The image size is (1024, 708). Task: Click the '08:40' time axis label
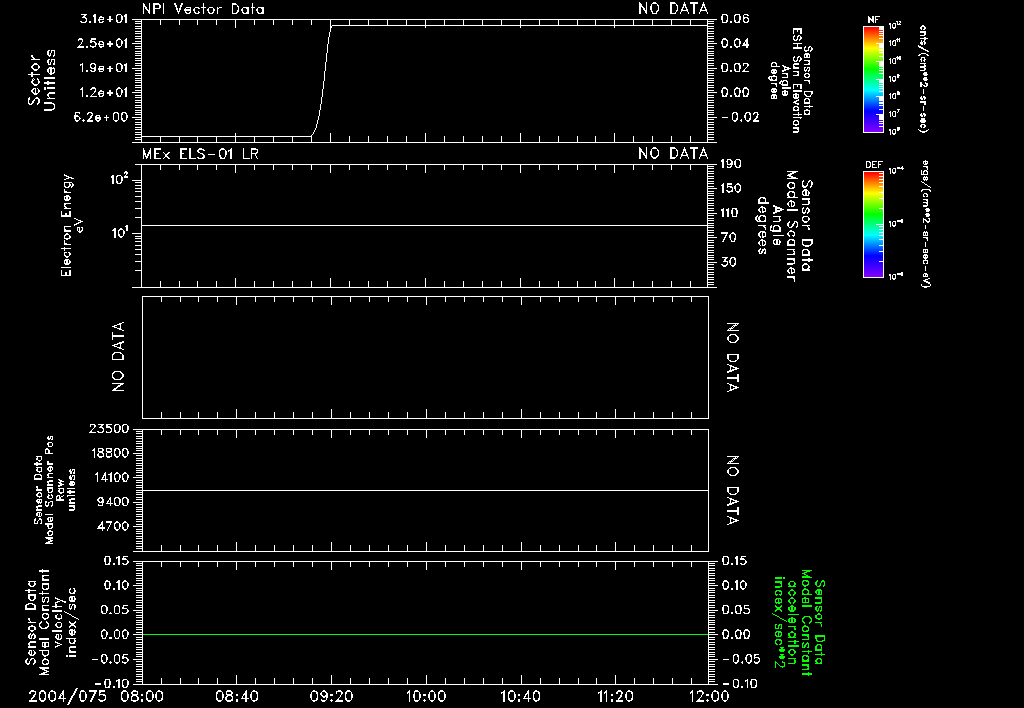point(237,696)
